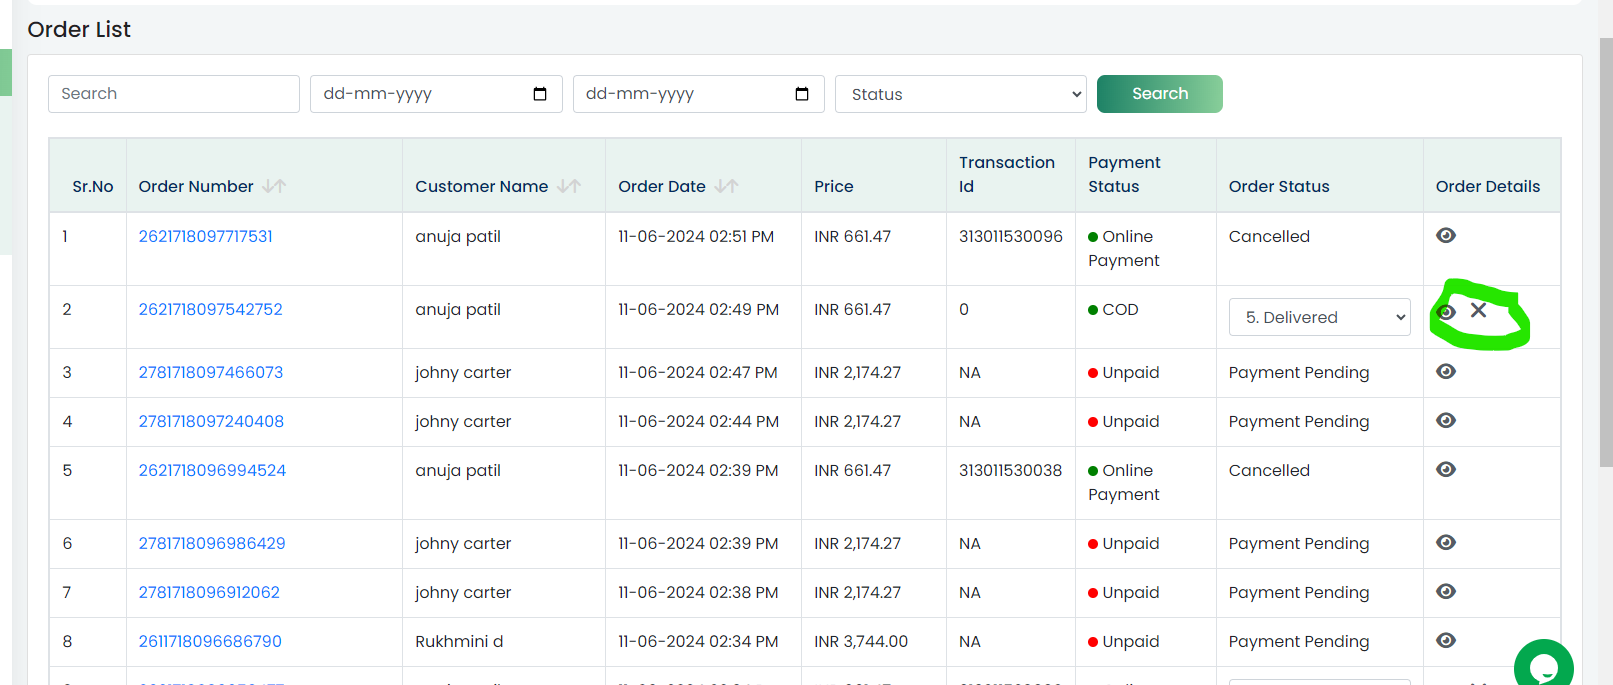Open the Status filter dropdown
1613x685 pixels.
(961, 94)
